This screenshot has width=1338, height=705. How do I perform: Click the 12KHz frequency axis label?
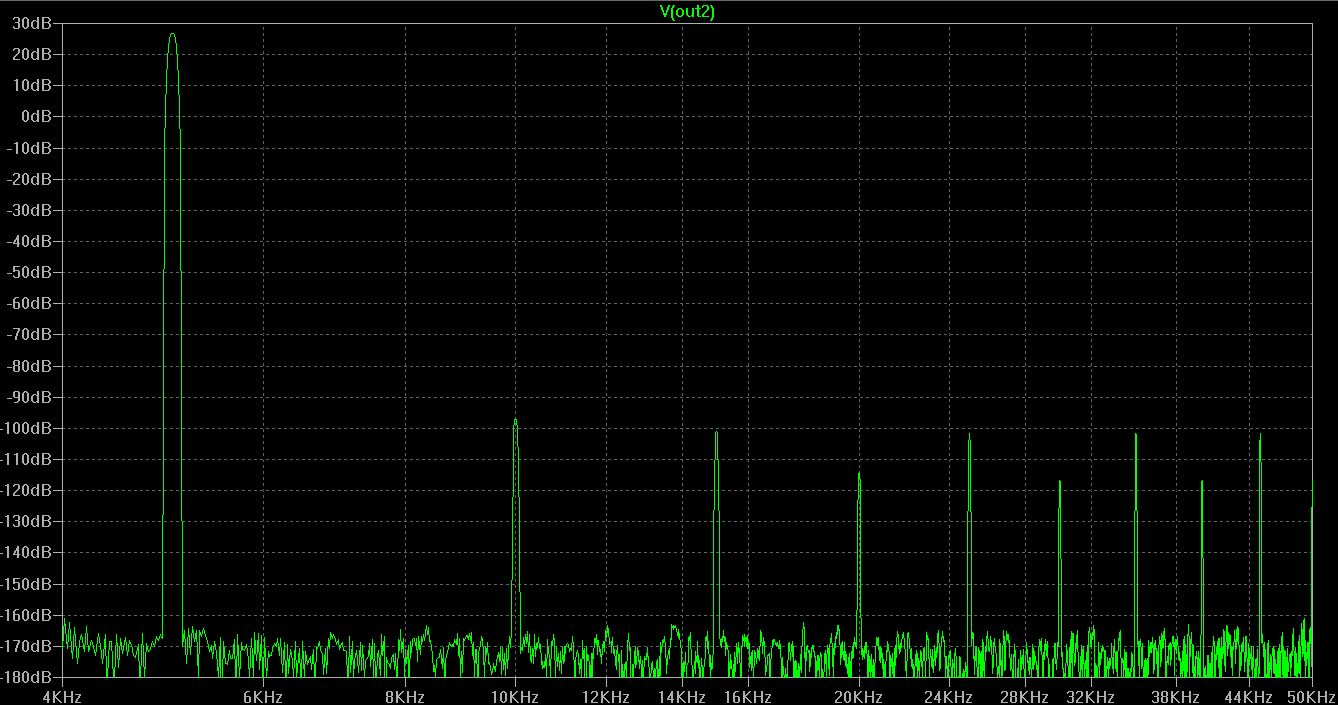605,696
